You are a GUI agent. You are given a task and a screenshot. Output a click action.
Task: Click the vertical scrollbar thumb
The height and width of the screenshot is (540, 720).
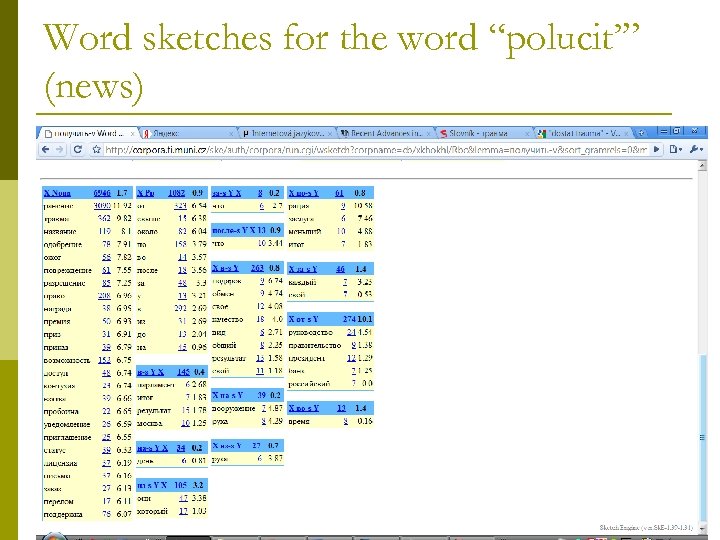[x=702, y=436]
